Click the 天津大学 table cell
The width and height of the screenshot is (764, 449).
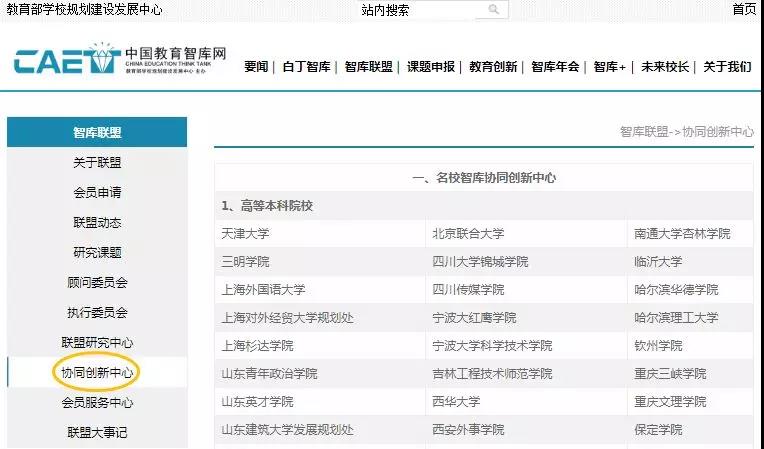[x=320, y=233]
